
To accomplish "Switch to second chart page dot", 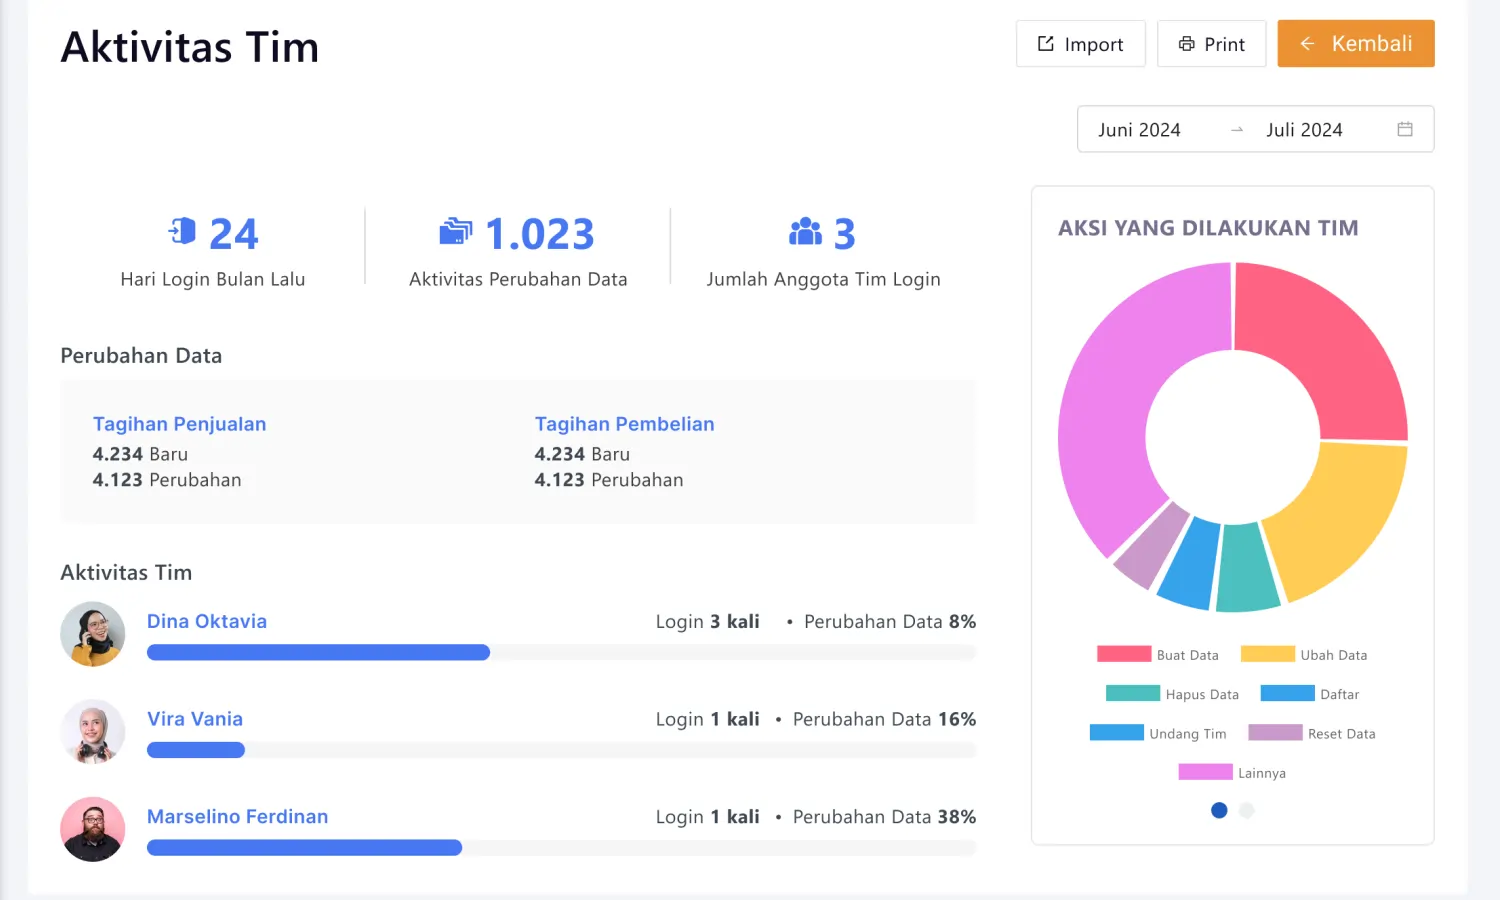I will [x=1246, y=811].
